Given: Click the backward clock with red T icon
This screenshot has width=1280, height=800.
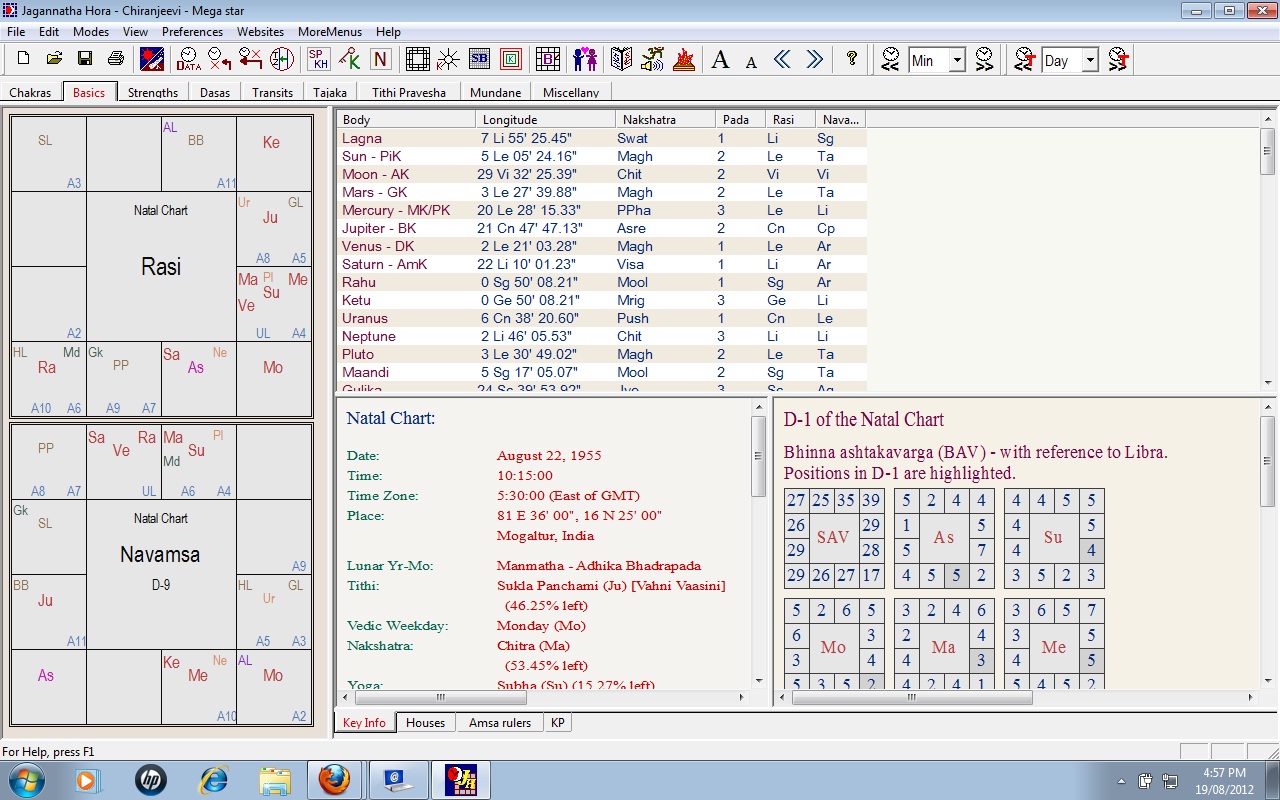Looking at the screenshot, I should click(1024, 59).
